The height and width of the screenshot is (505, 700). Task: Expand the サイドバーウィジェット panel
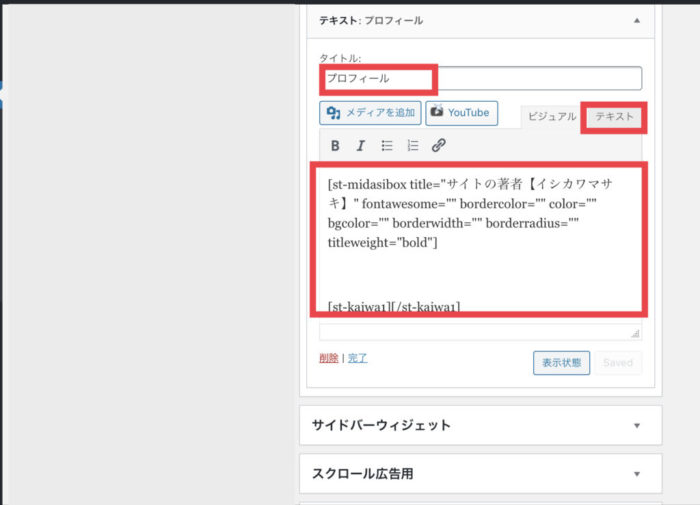point(637,426)
